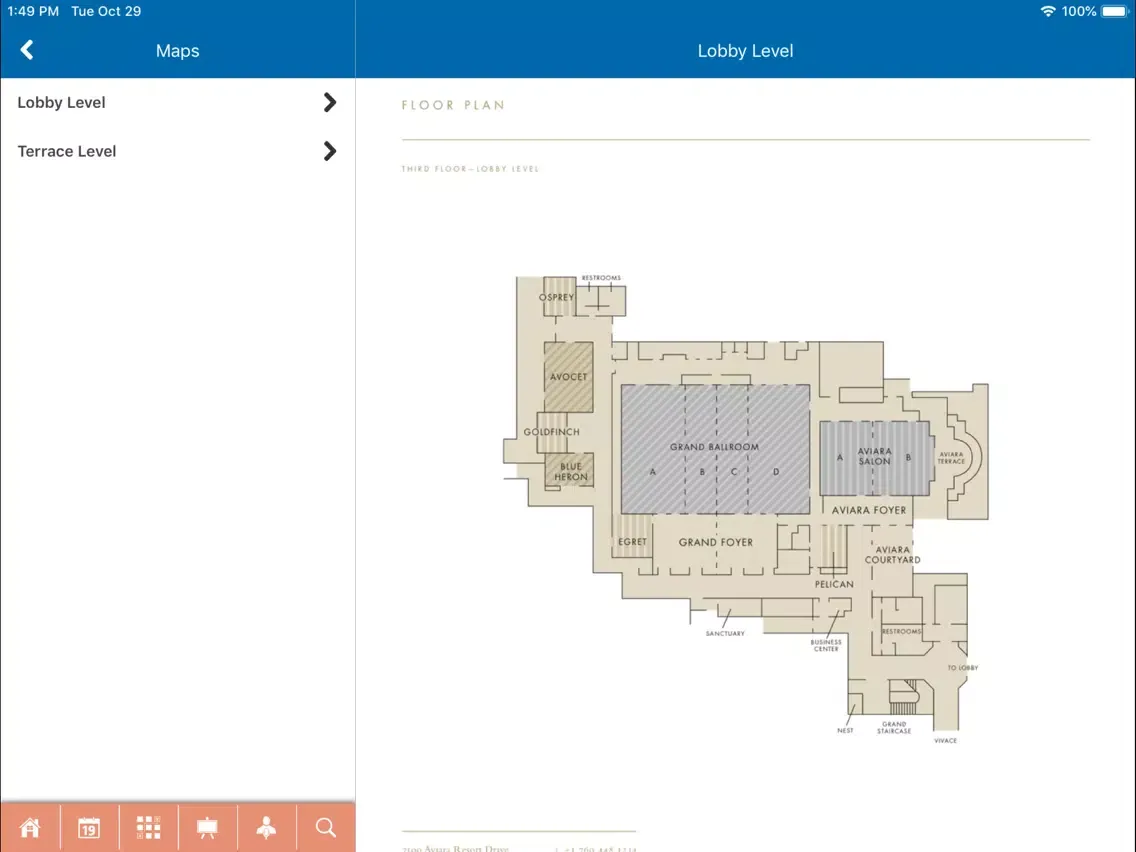This screenshot has width=1136, height=852.
Task: Tap the battery status icon
Action: (1114, 11)
